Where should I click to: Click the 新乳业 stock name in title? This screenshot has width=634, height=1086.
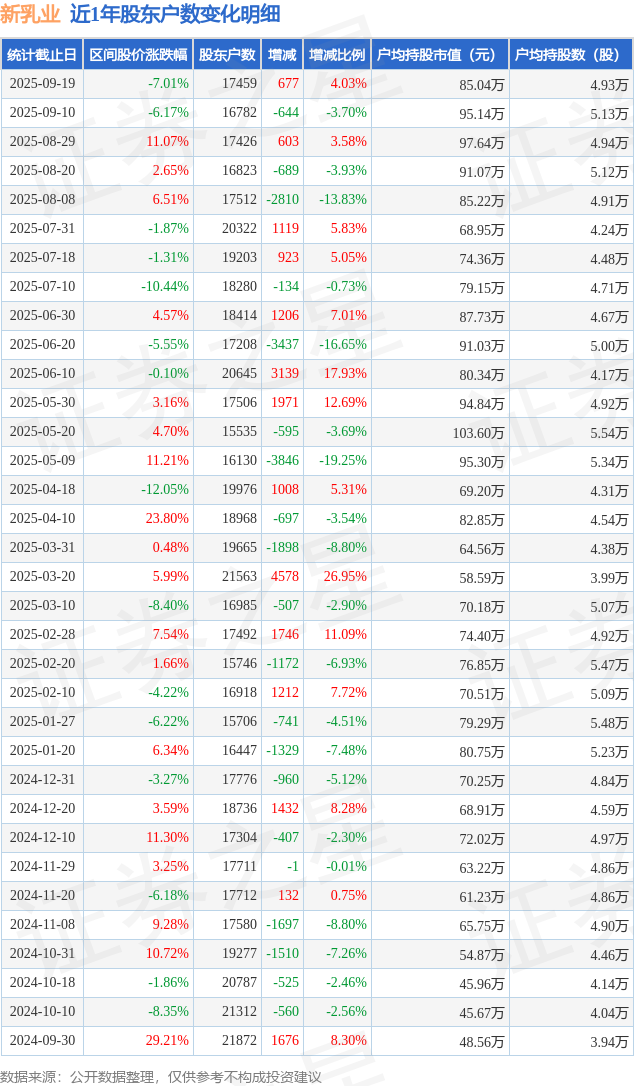[x=31, y=14]
